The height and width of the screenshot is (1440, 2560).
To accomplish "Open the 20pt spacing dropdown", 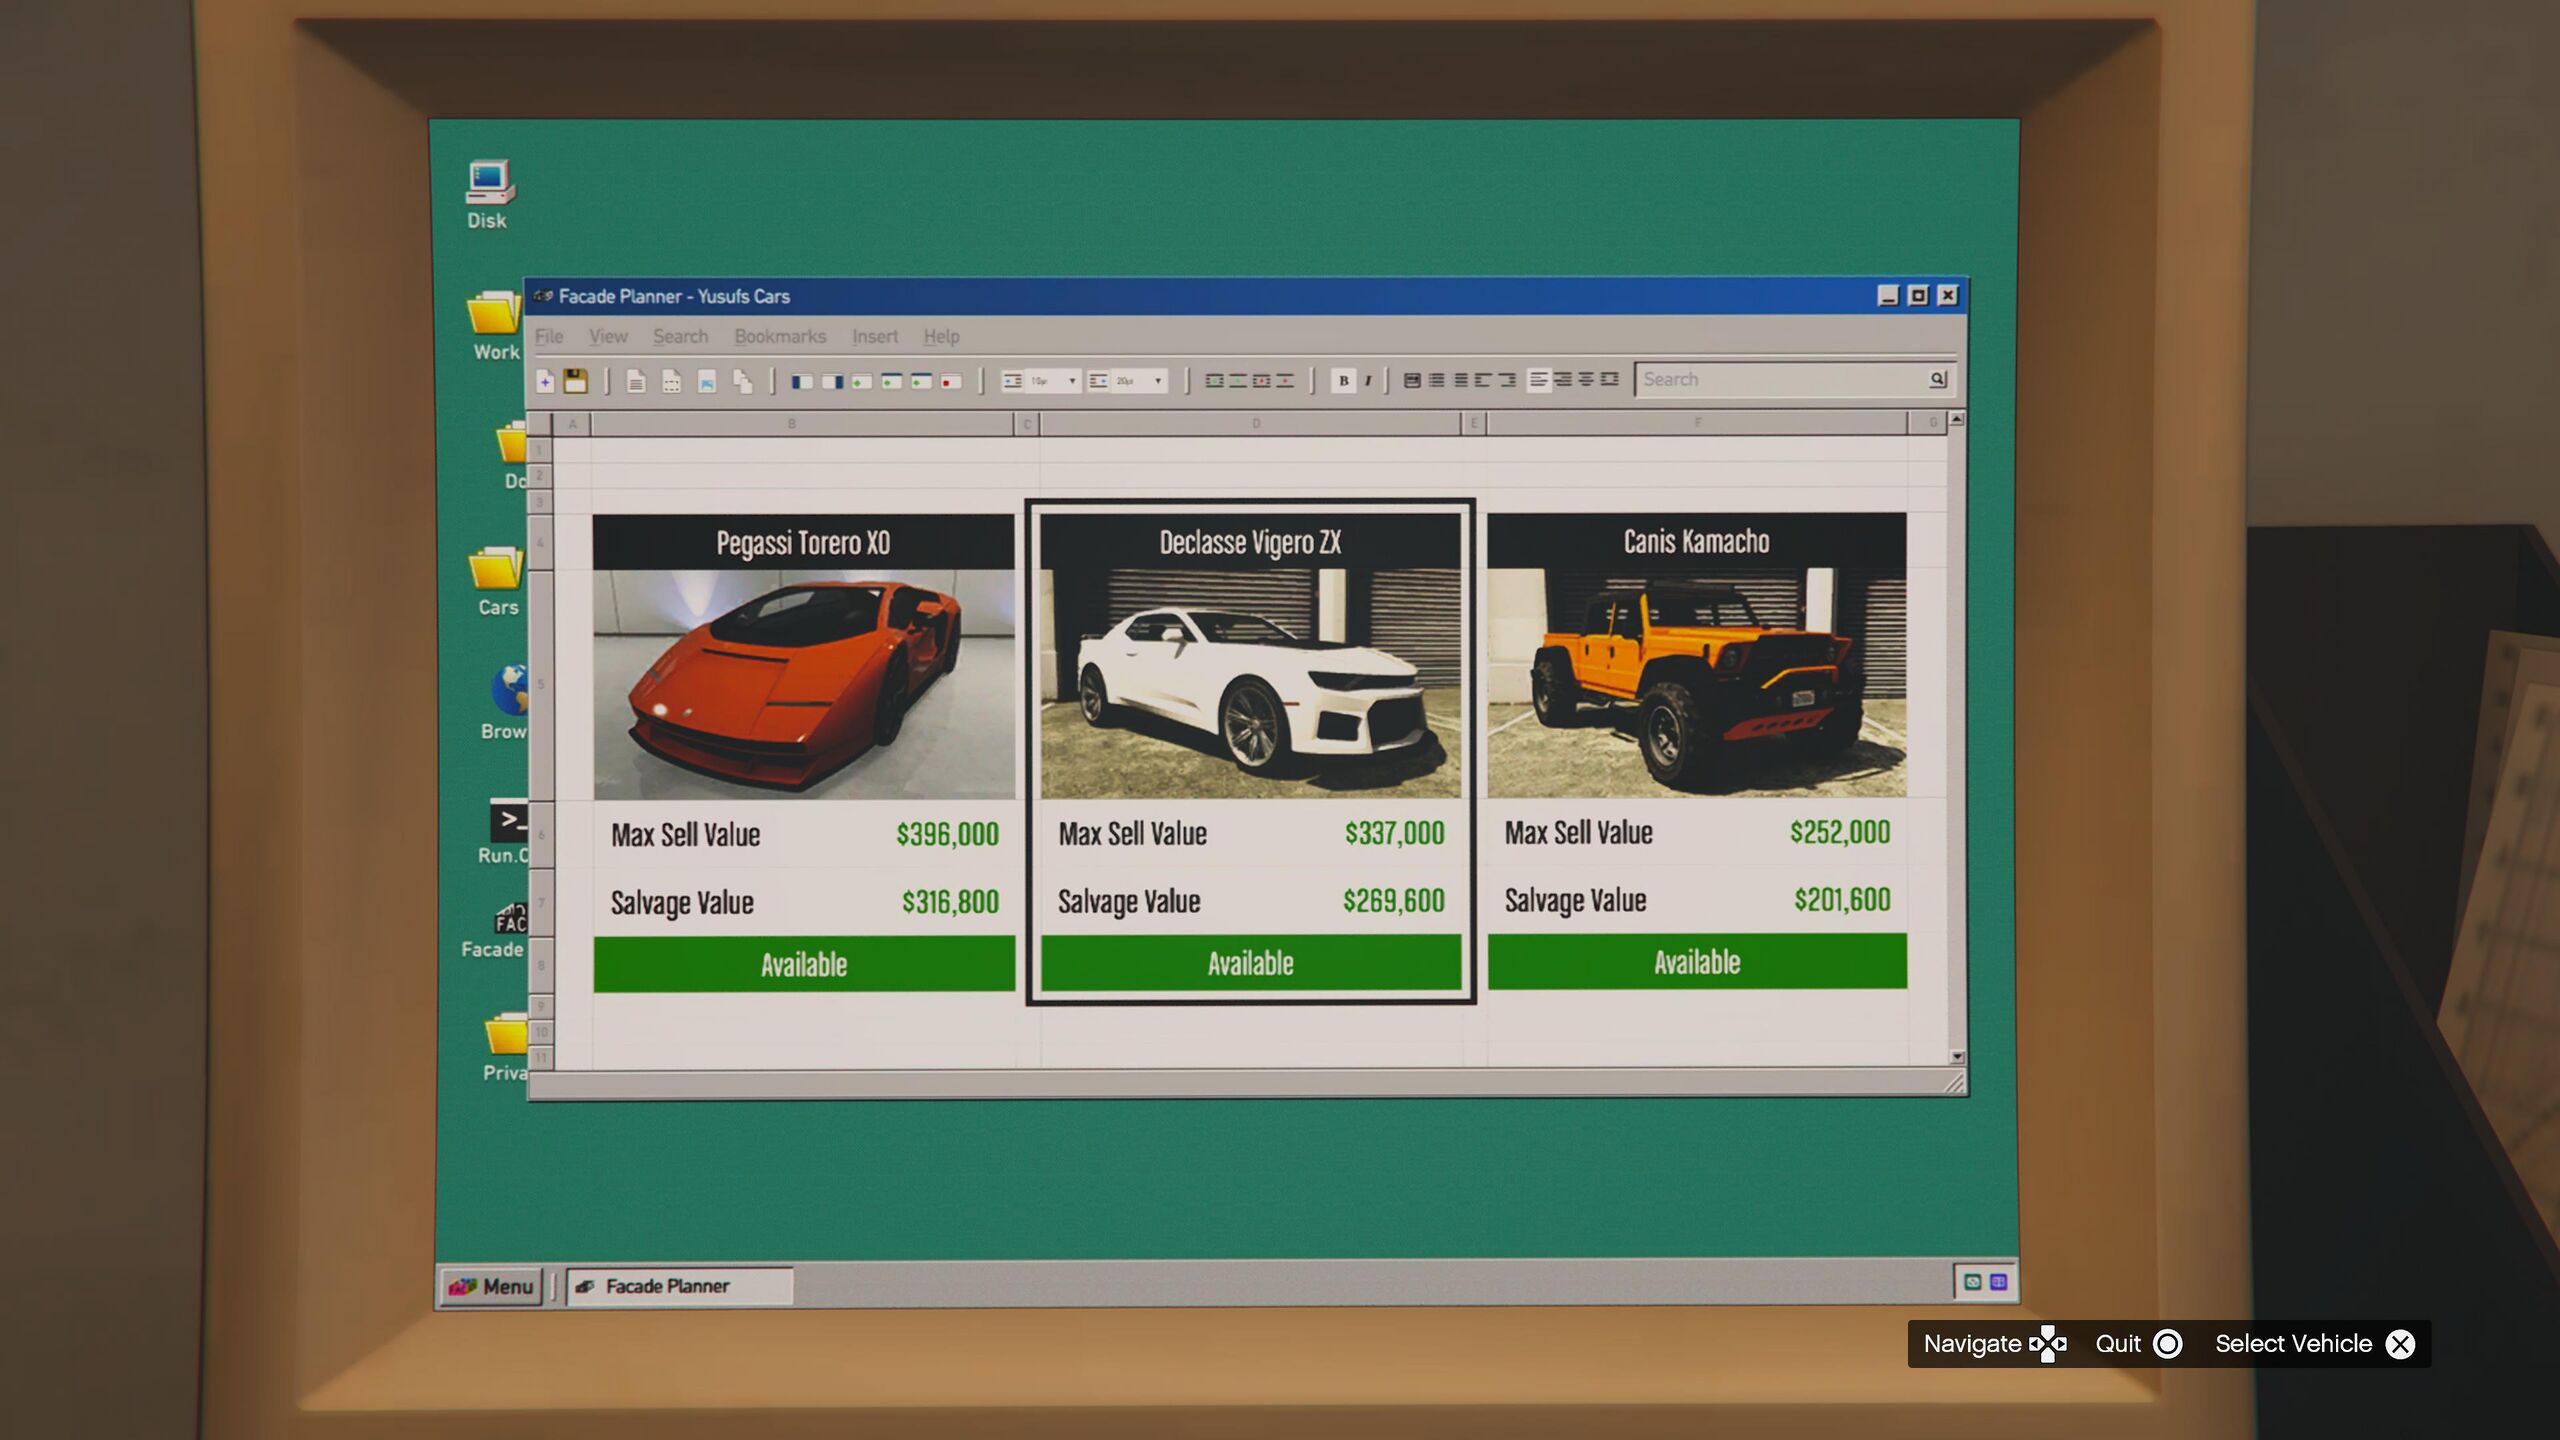I will (1157, 380).
